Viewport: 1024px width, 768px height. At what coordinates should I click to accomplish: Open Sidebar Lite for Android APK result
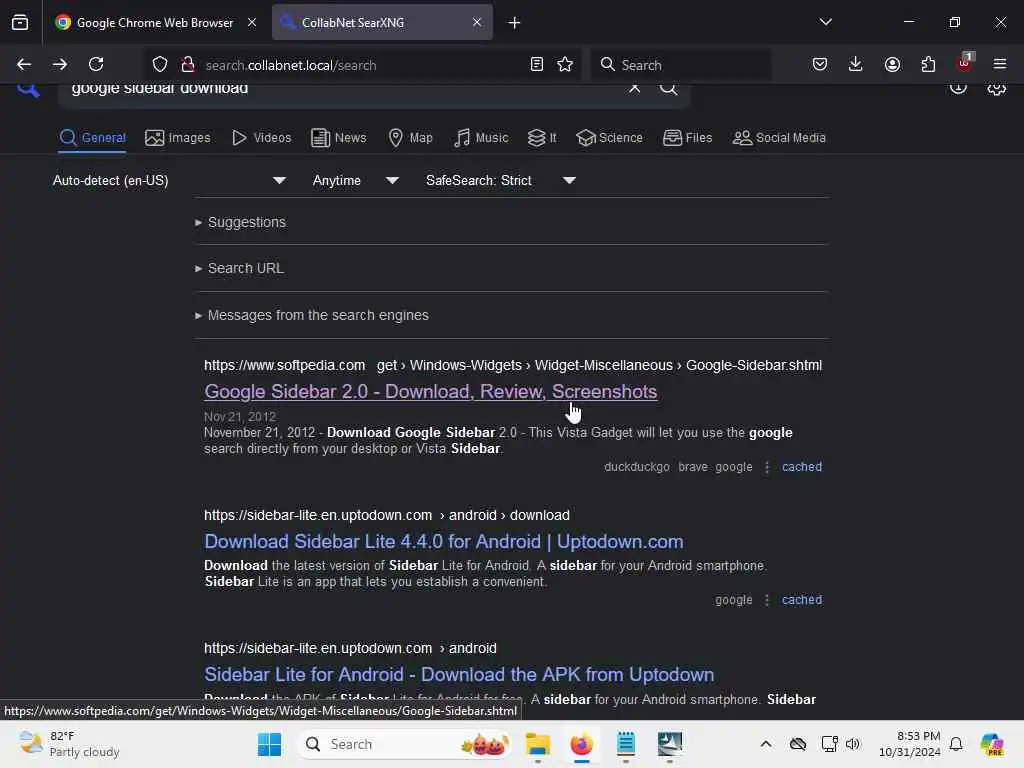[x=458, y=674]
